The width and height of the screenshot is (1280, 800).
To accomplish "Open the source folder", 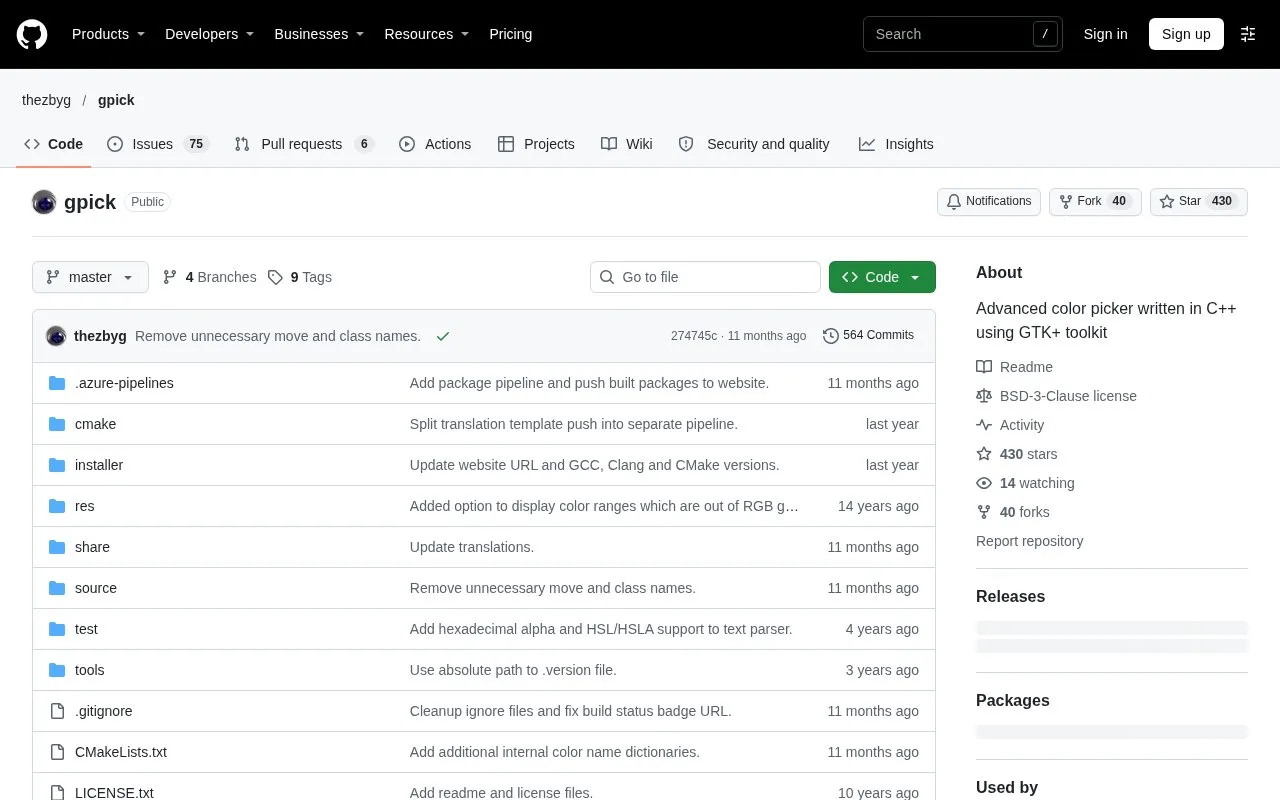I will click(x=96, y=588).
